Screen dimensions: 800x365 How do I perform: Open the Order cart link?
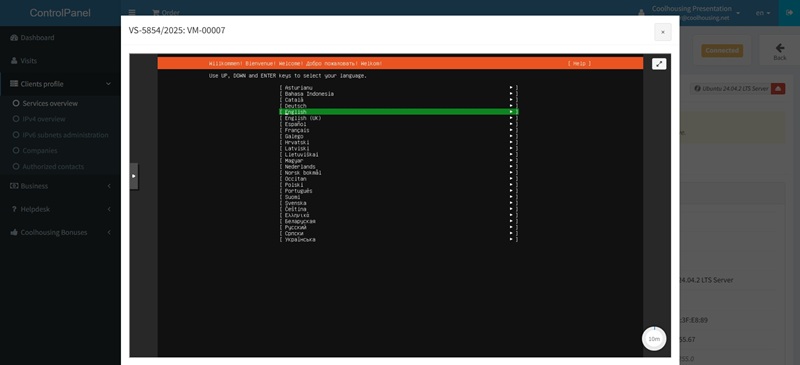(166, 13)
